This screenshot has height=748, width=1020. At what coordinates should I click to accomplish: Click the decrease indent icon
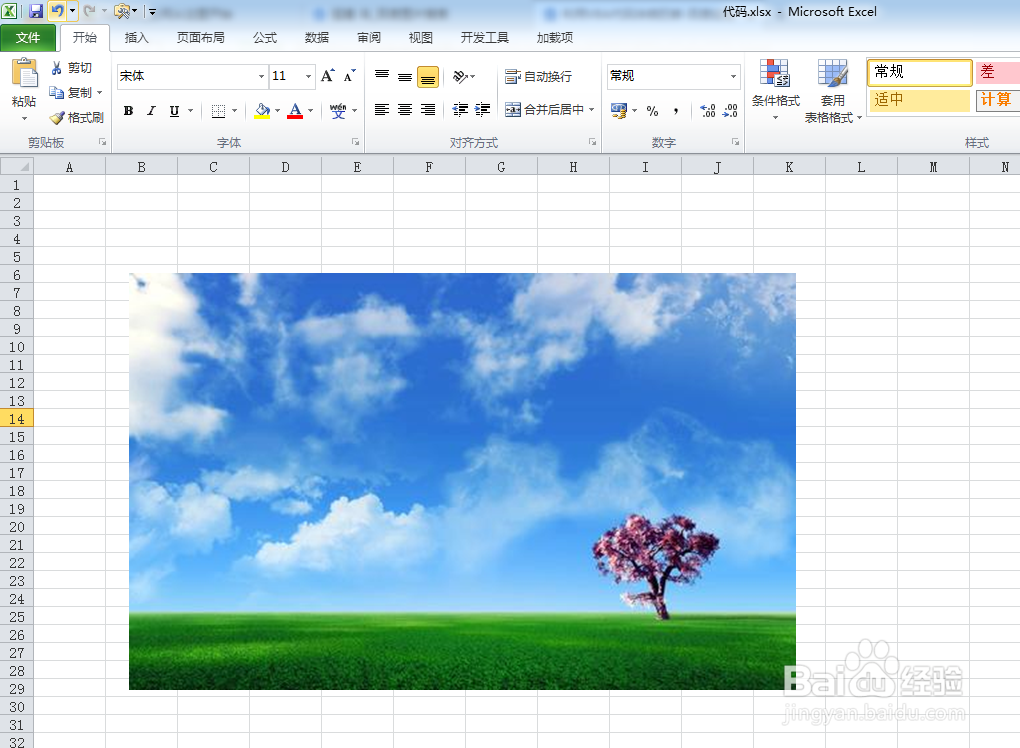(x=460, y=110)
